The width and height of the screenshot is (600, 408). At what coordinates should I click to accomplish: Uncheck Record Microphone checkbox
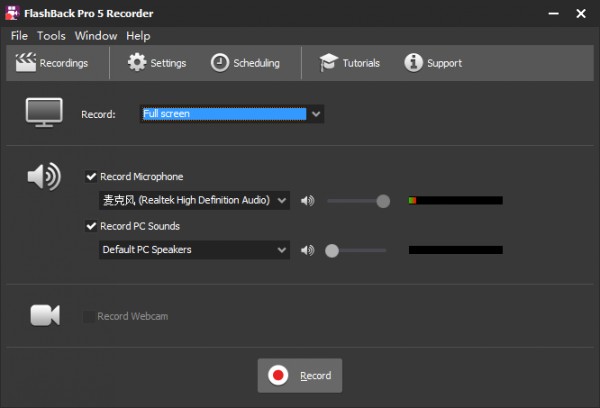click(91, 176)
